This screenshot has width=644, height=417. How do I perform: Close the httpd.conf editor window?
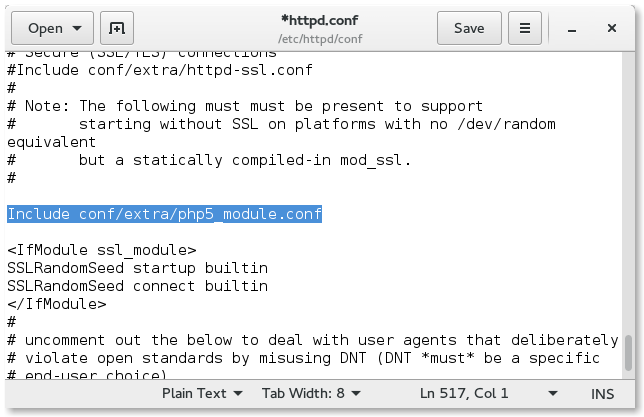click(612, 28)
